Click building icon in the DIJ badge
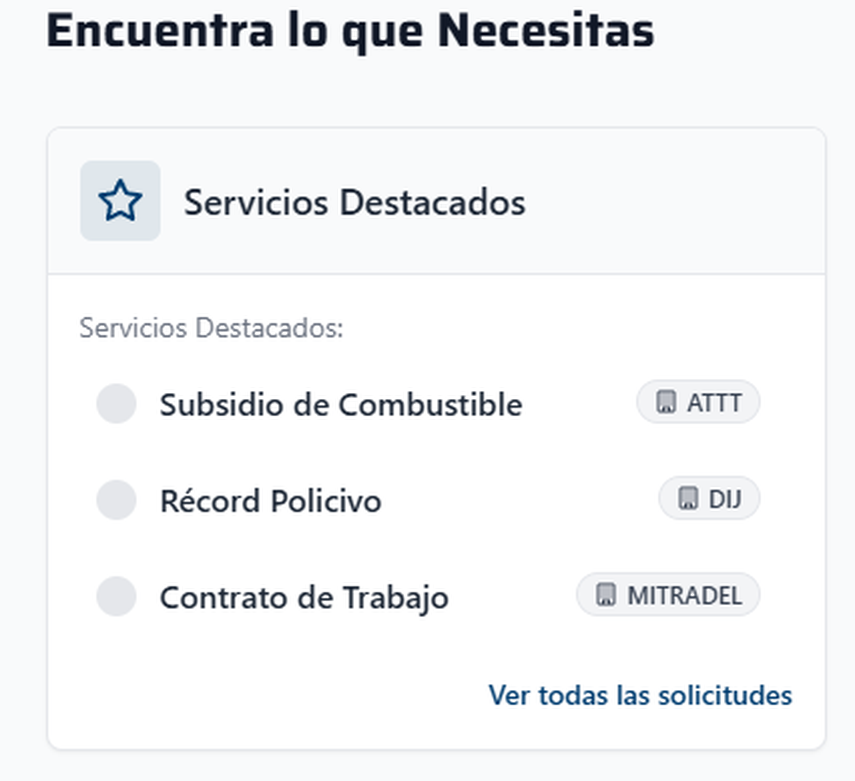This screenshot has width=855, height=781. (687, 499)
